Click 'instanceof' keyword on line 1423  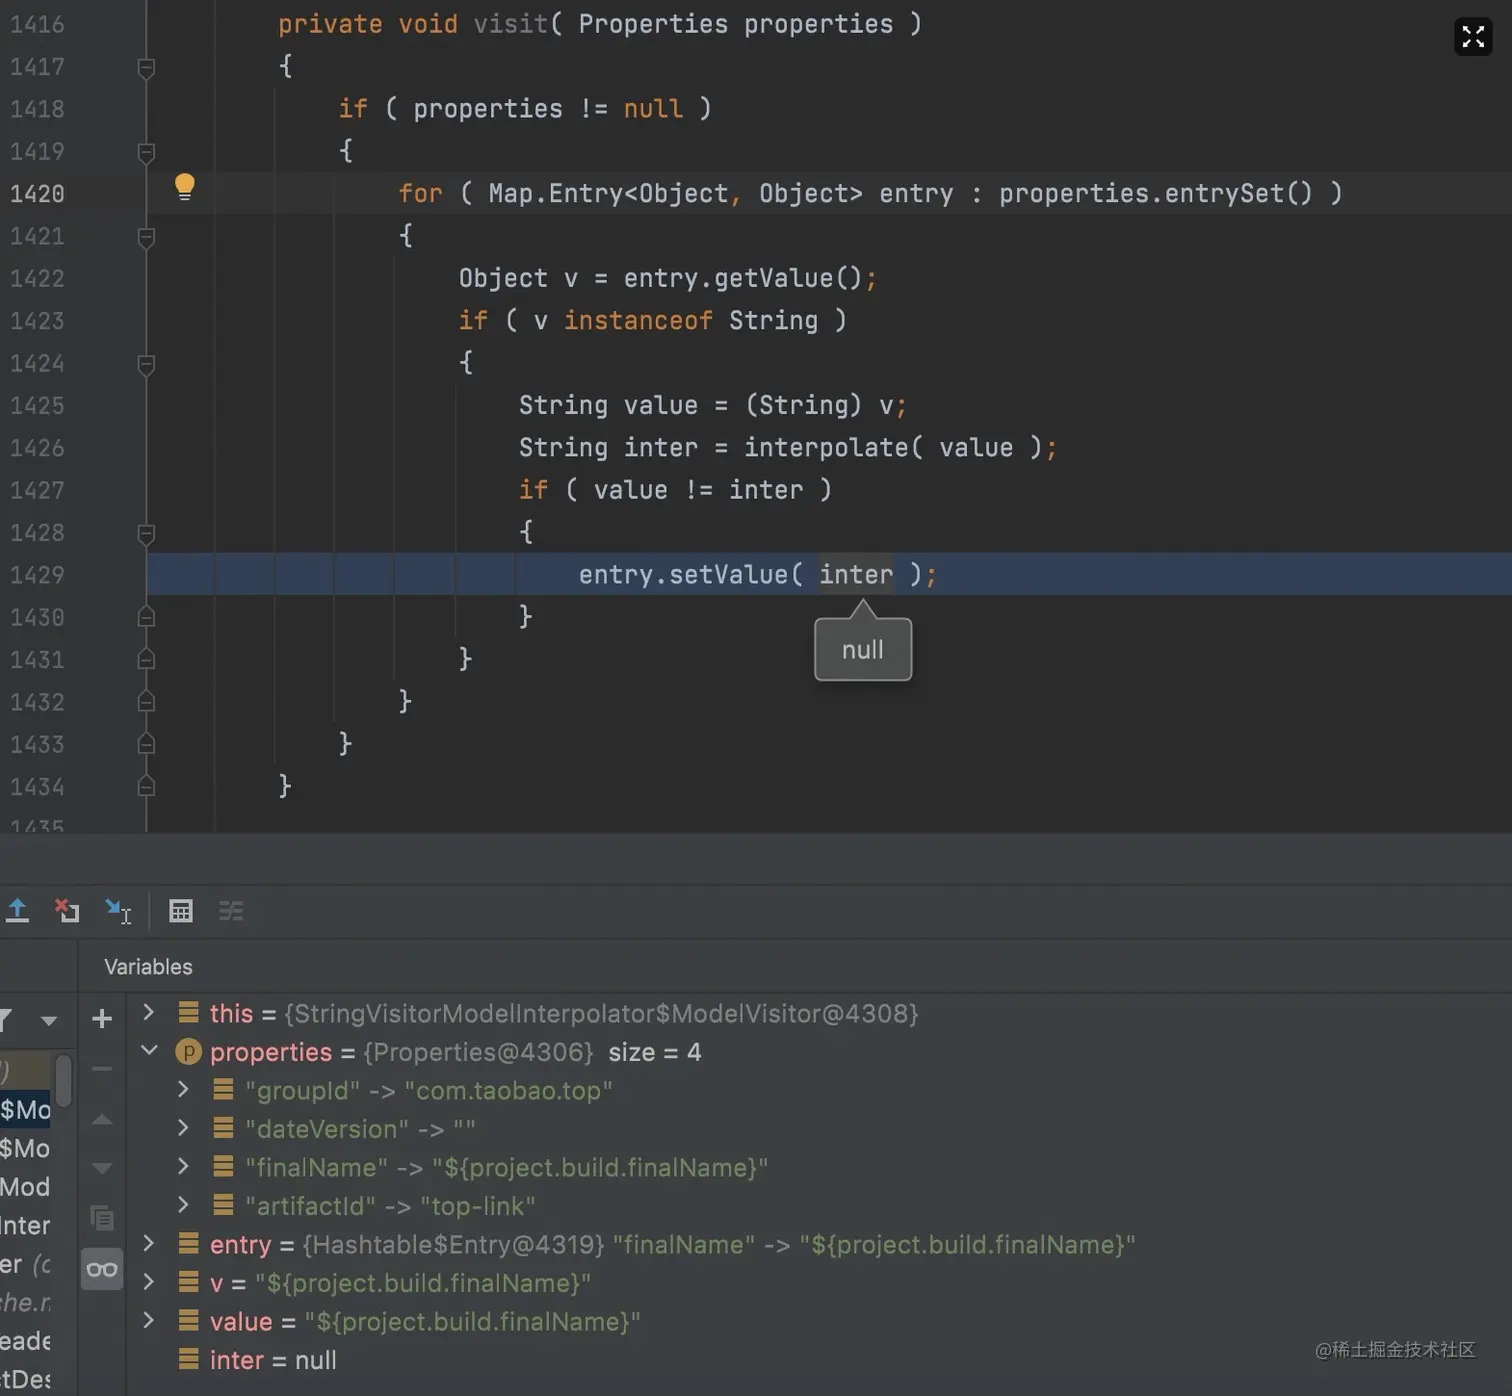pos(638,320)
